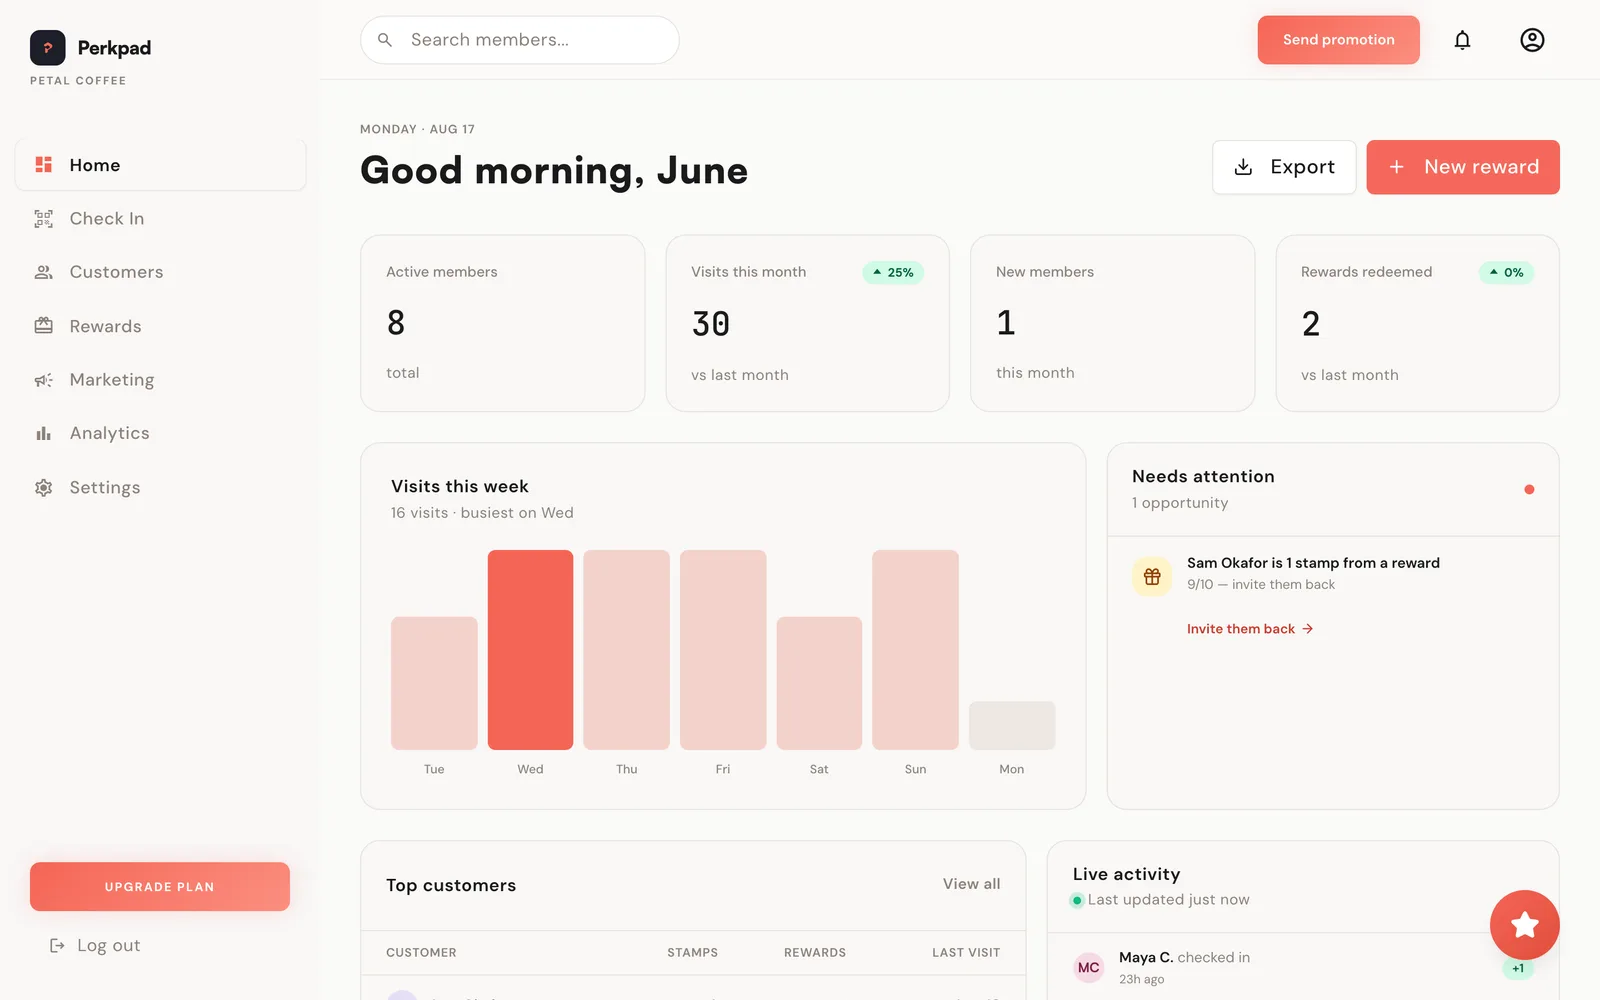Click the Rewards gift card icon
Screen dimensions: 1600x1000
44,326
